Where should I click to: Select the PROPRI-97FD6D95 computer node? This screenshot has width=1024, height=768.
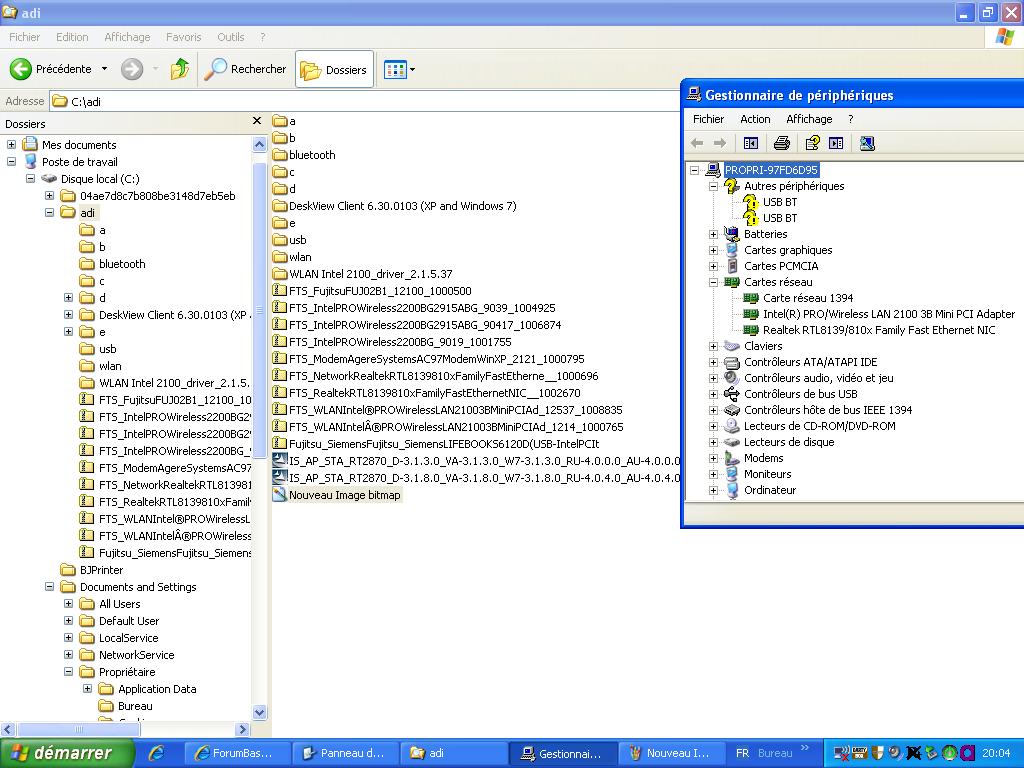pyautogui.click(x=771, y=170)
